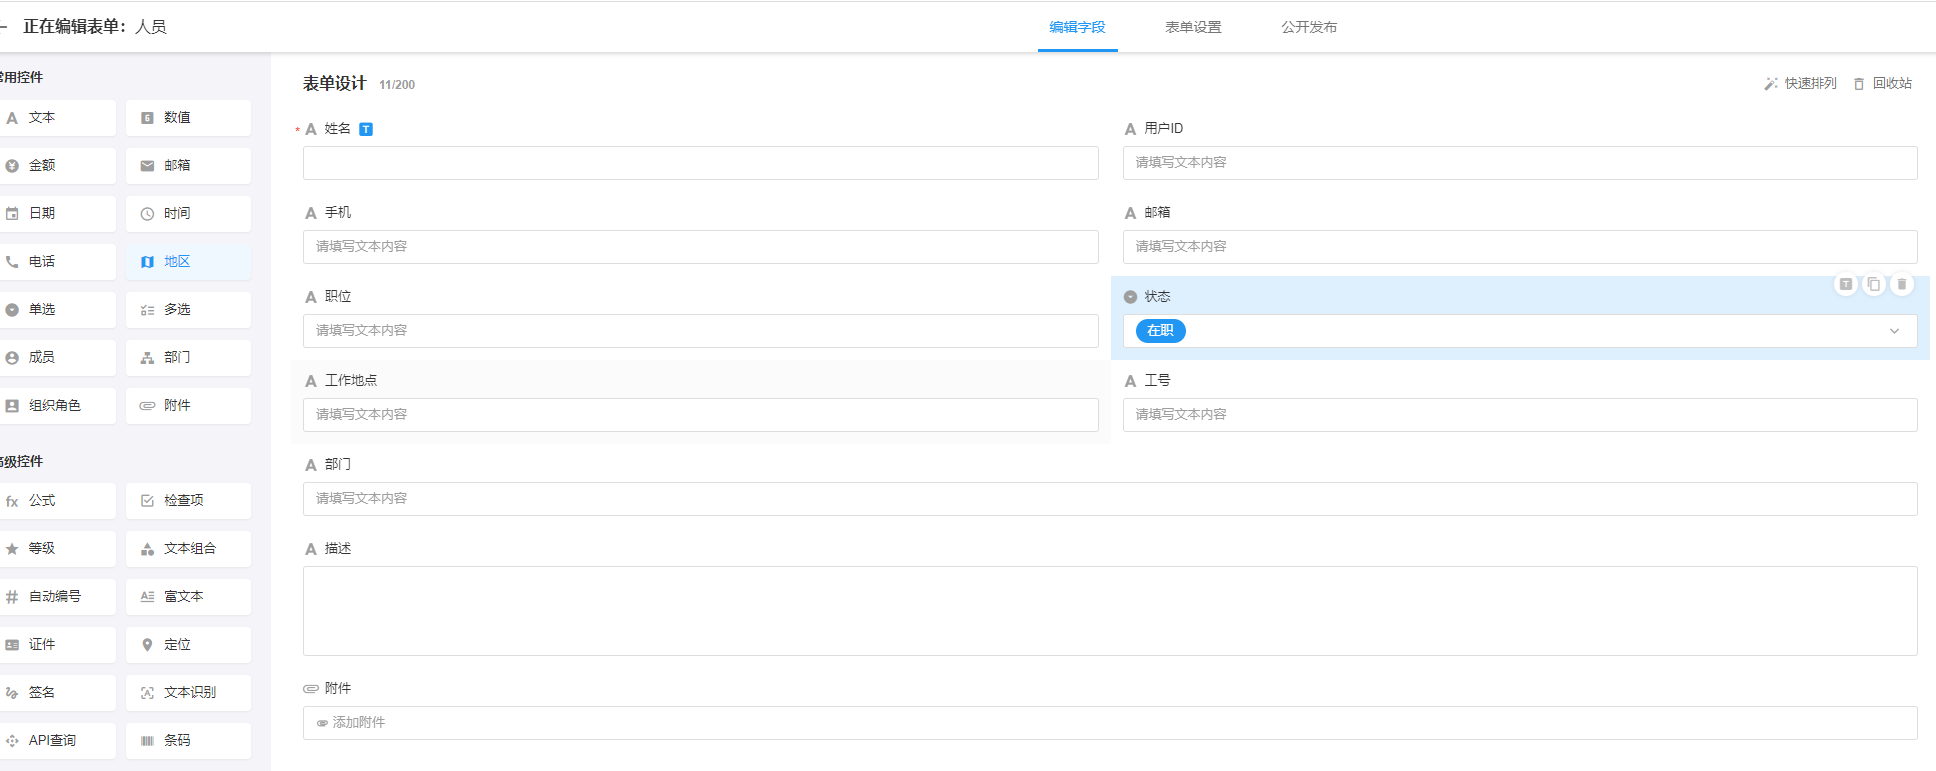The width and height of the screenshot is (1936, 771).
Task: Select the 条码 barcode control
Action: 188,740
